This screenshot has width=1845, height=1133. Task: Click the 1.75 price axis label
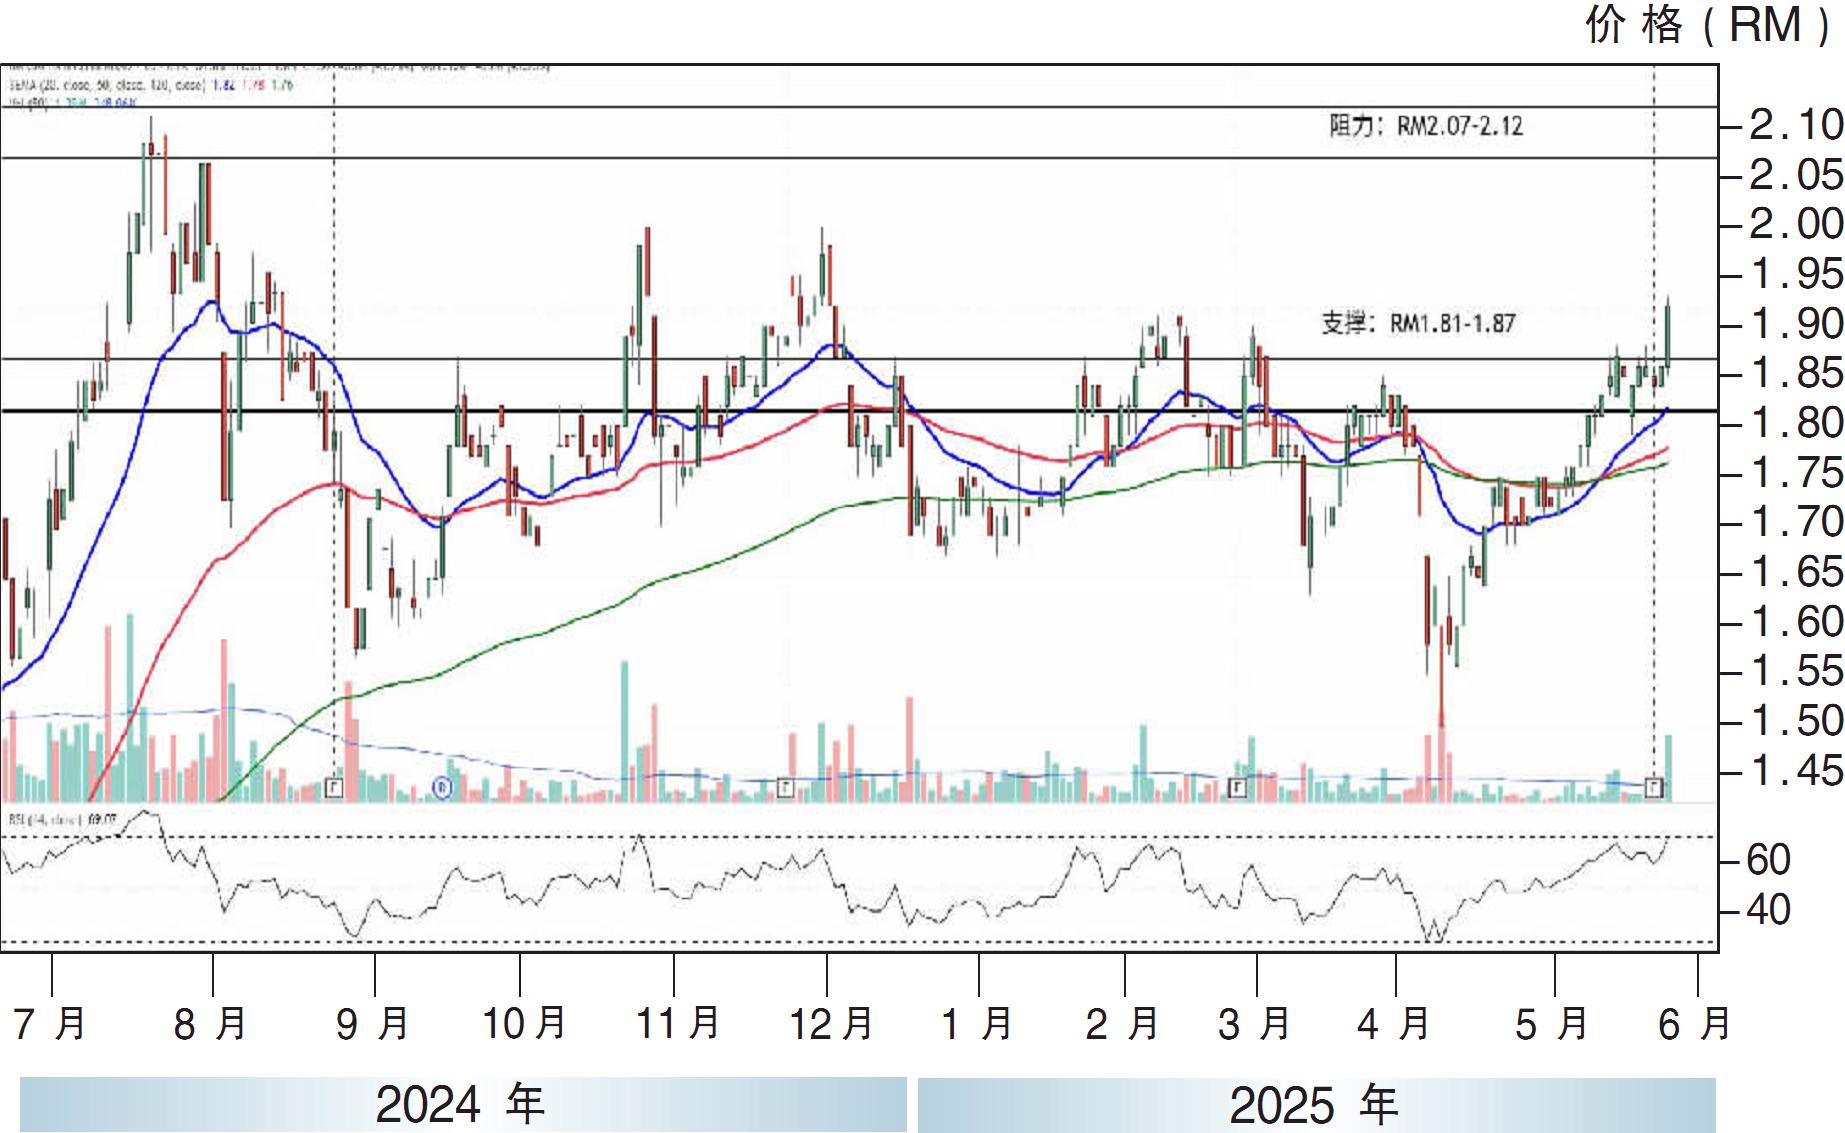pyautogui.click(x=1796, y=473)
